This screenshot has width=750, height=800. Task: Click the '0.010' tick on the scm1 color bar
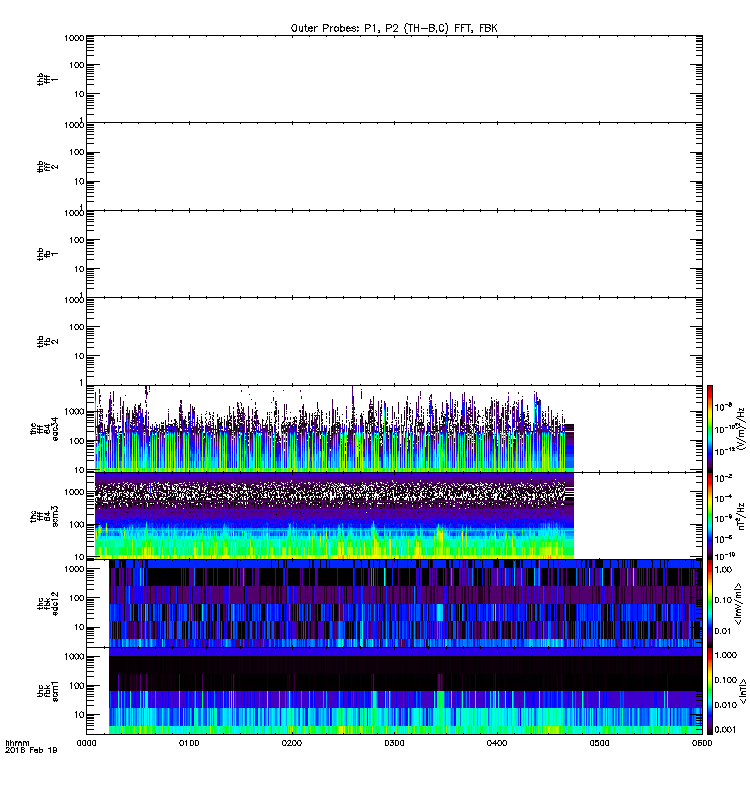point(726,705)
